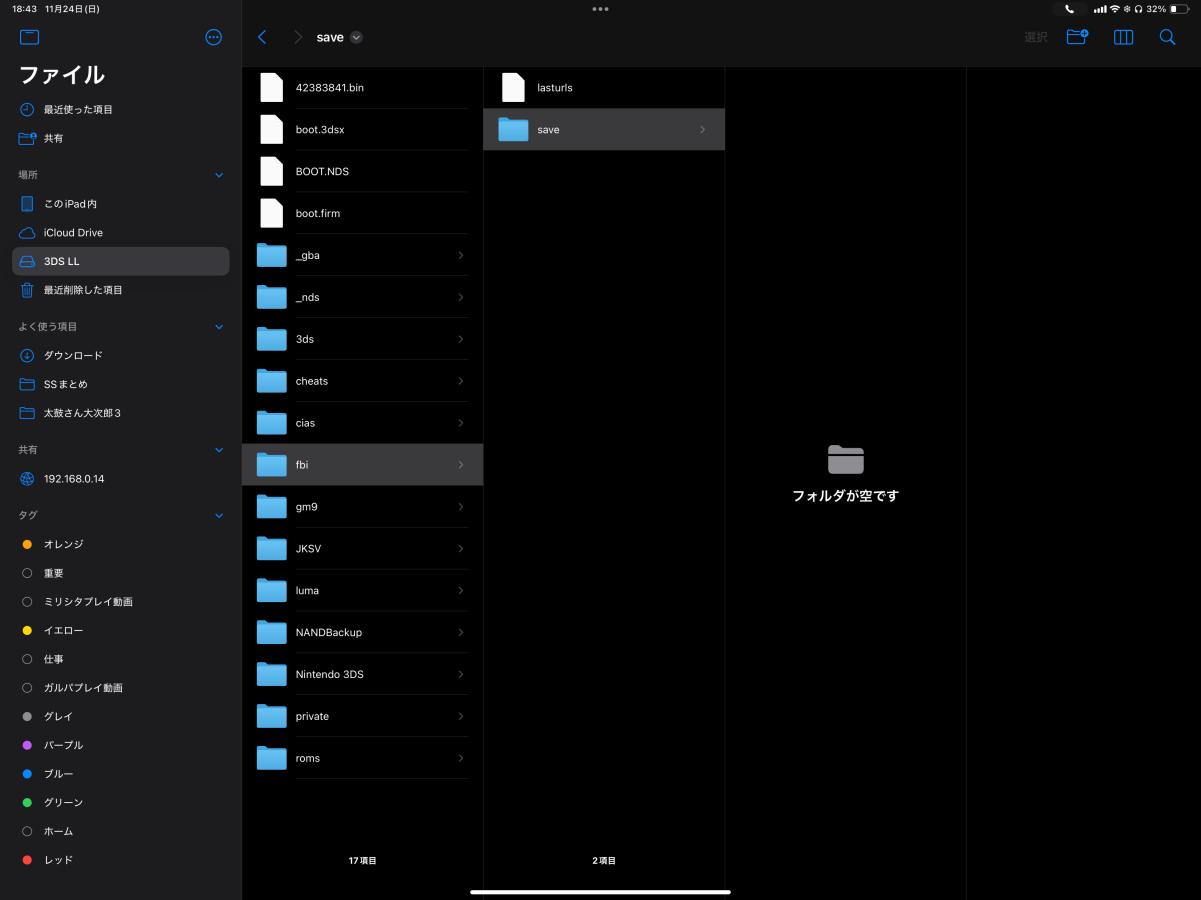Tap the 選択 button to start selecting
The width and height of the screenshot is (1201, 900).
1035,37
